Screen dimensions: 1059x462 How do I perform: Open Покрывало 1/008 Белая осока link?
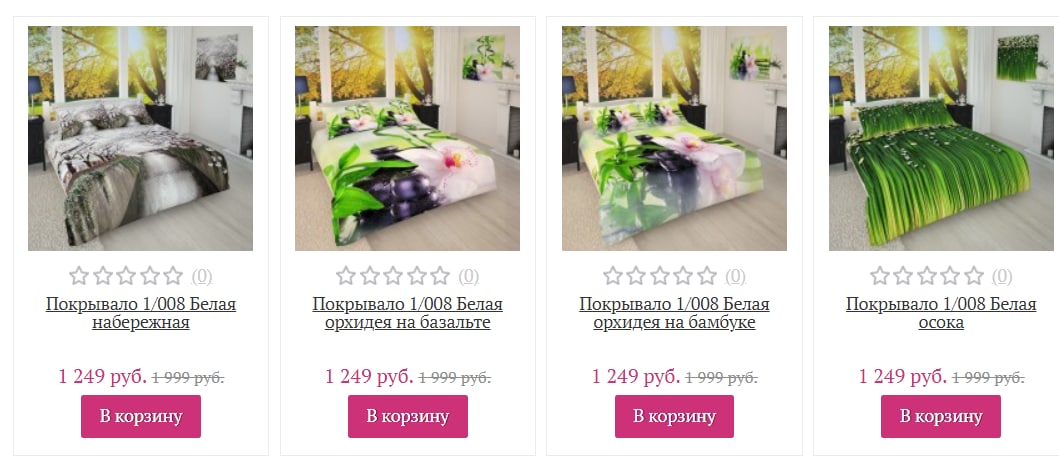coord(941,313)
